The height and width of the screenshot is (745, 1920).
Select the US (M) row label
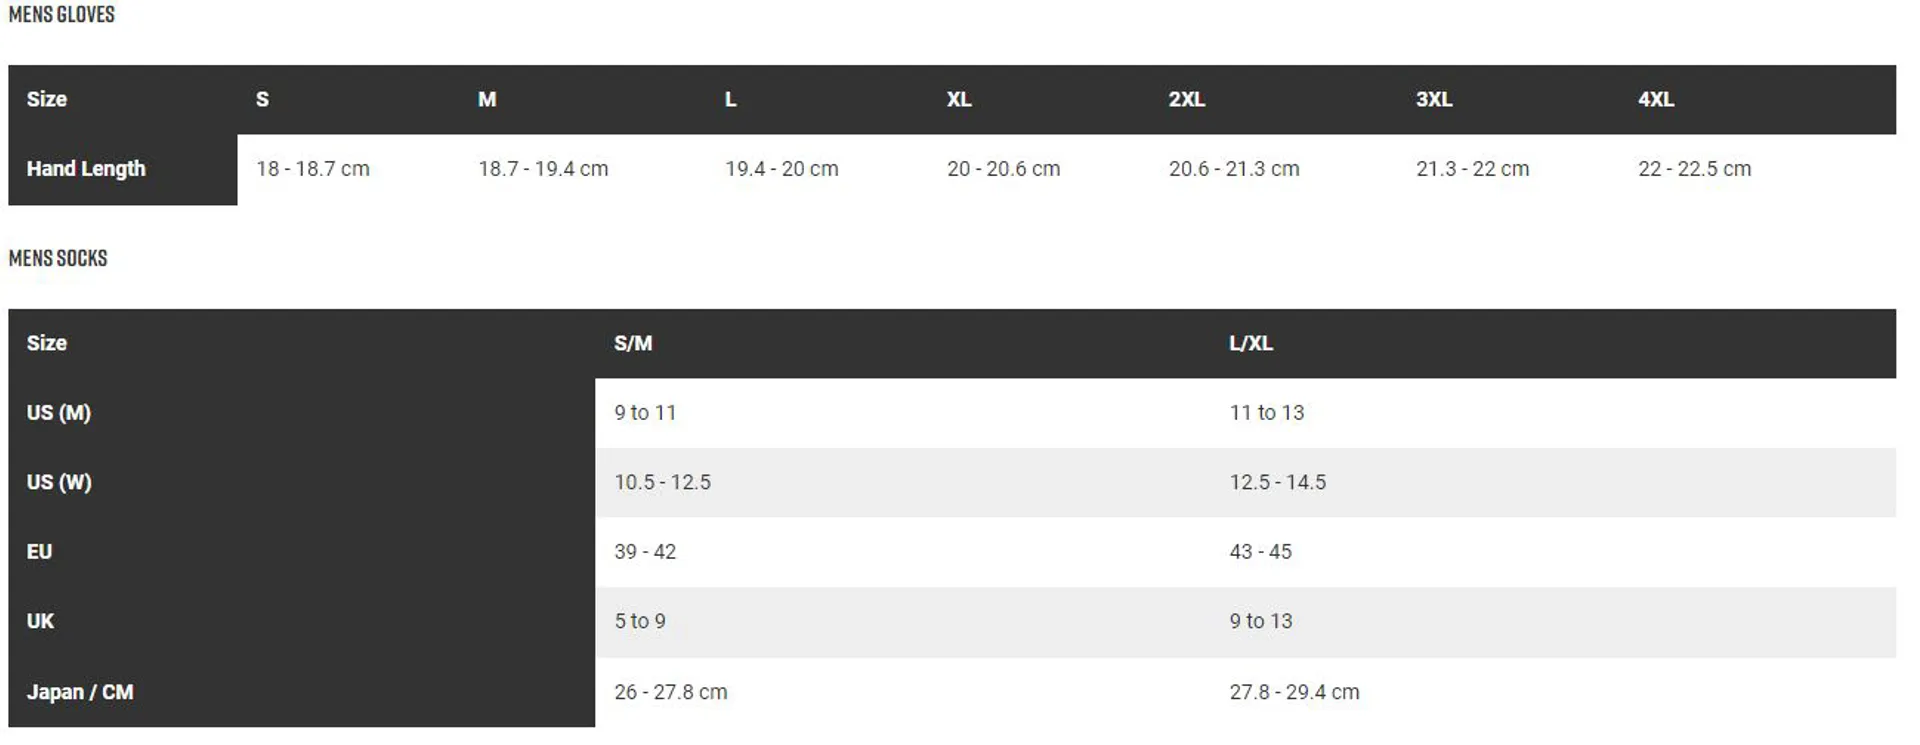(x=59, y=413)
